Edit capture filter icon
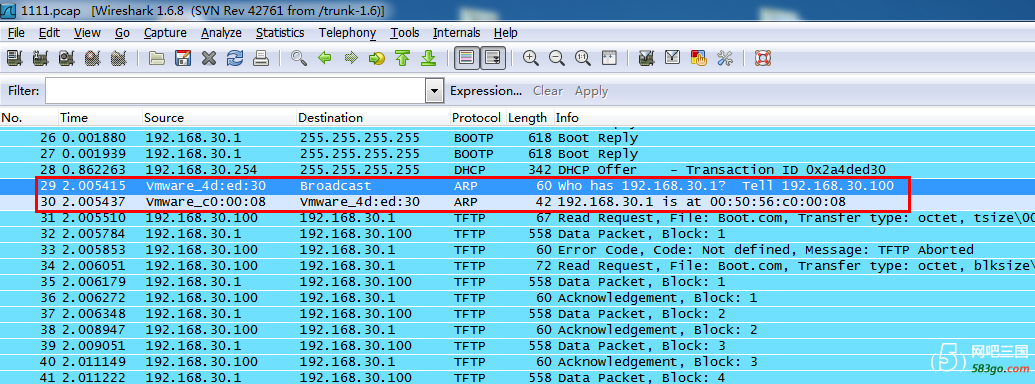 [647, 58]
